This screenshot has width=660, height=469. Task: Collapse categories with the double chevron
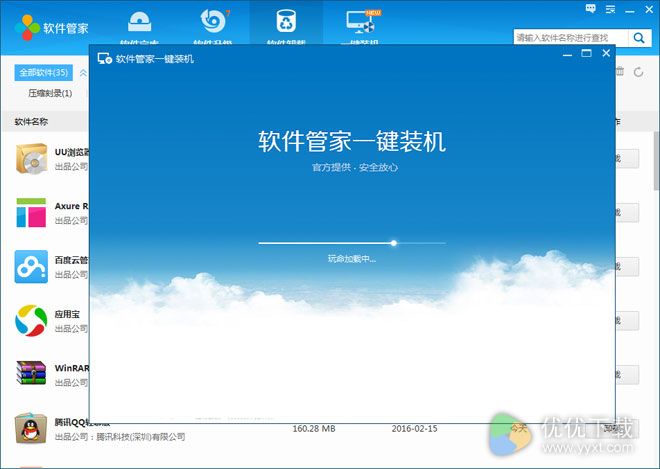coord(83,73)
